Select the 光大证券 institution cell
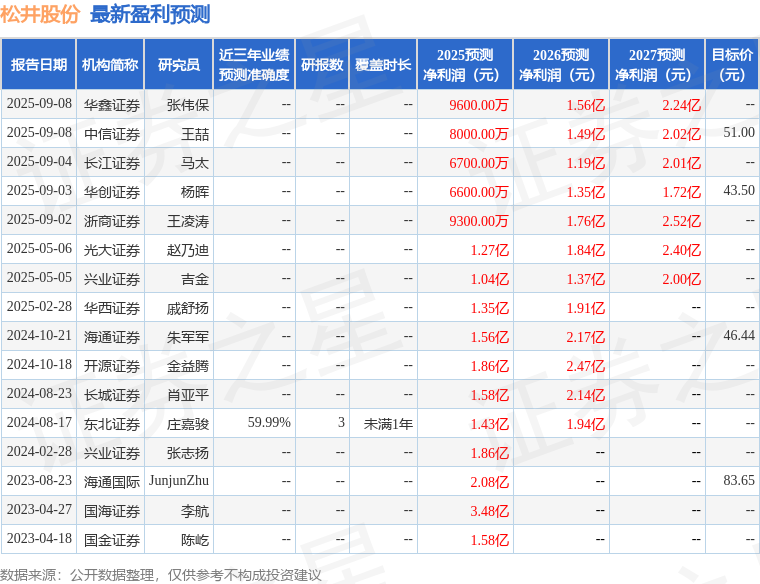This screenshot has width=760, height=584. [x=111, y=250]
